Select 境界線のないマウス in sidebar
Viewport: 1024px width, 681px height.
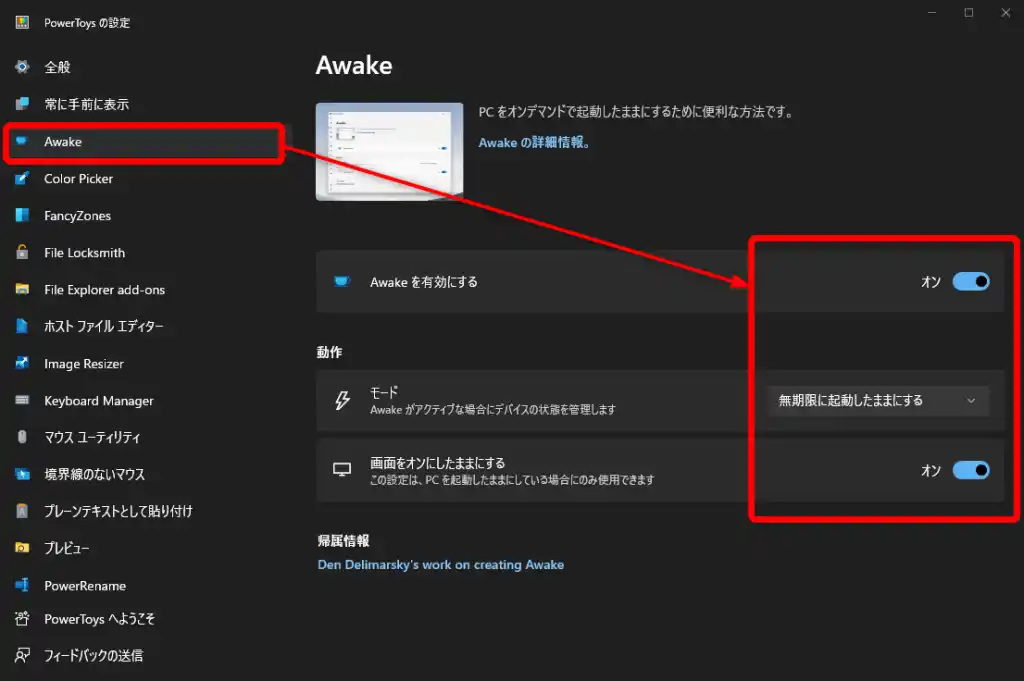pyautogui.click(x=94, y=475)
